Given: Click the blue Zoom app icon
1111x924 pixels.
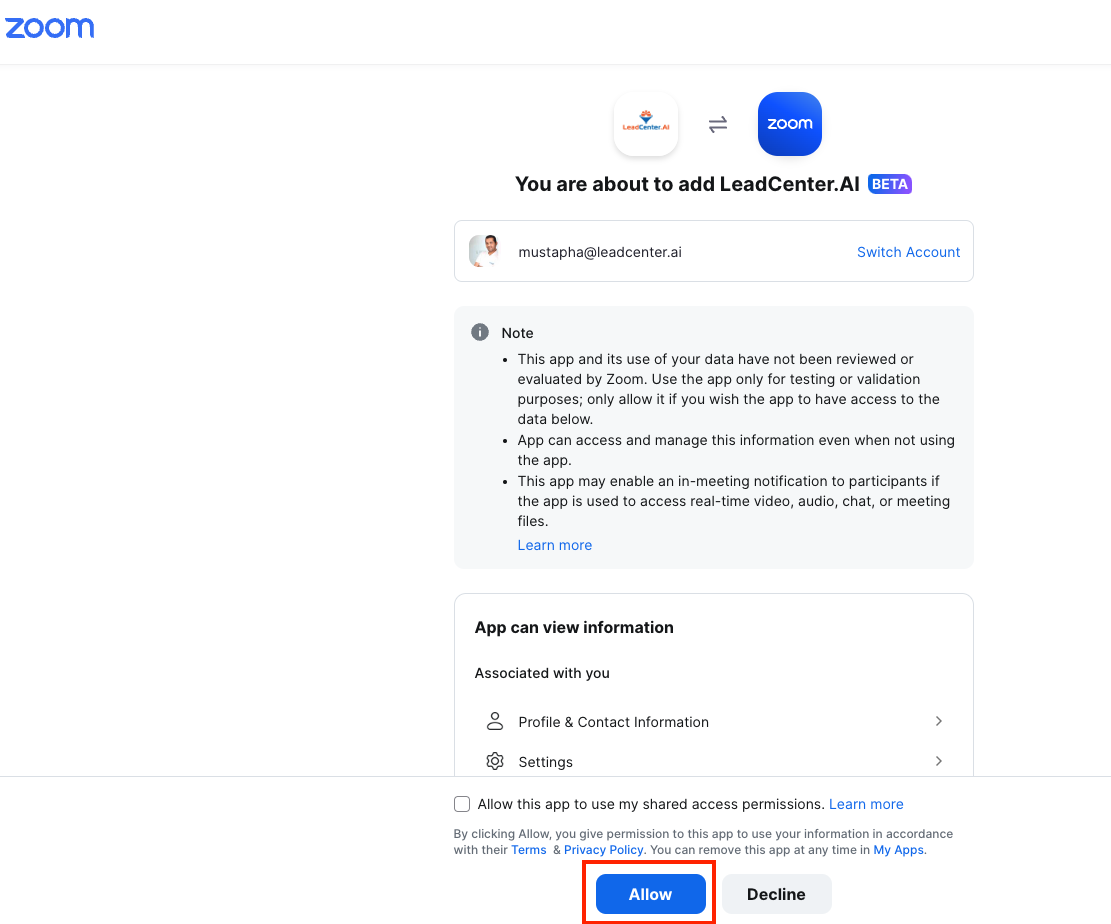Looking at the screenshot, I should point(789,124).
